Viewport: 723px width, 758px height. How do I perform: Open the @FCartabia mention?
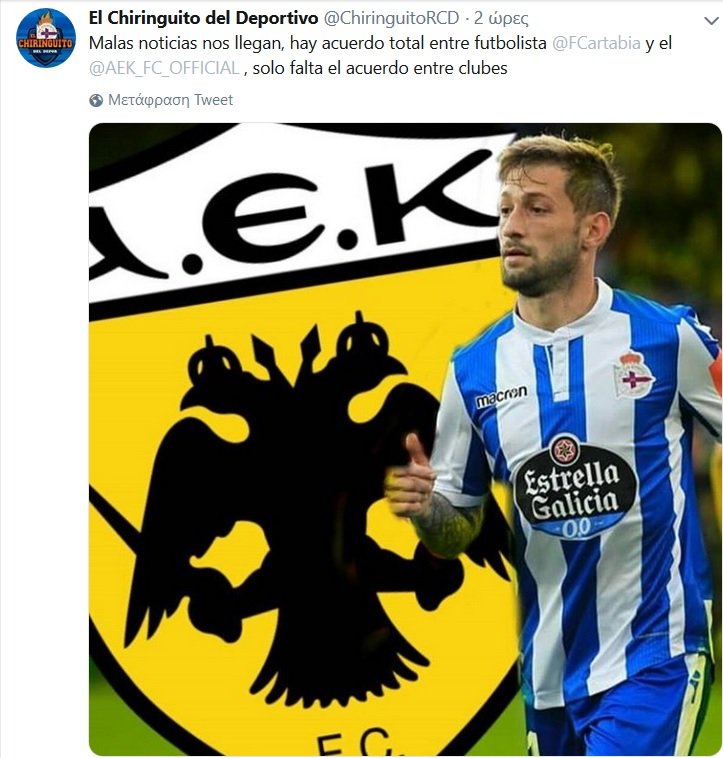[596, 43]
